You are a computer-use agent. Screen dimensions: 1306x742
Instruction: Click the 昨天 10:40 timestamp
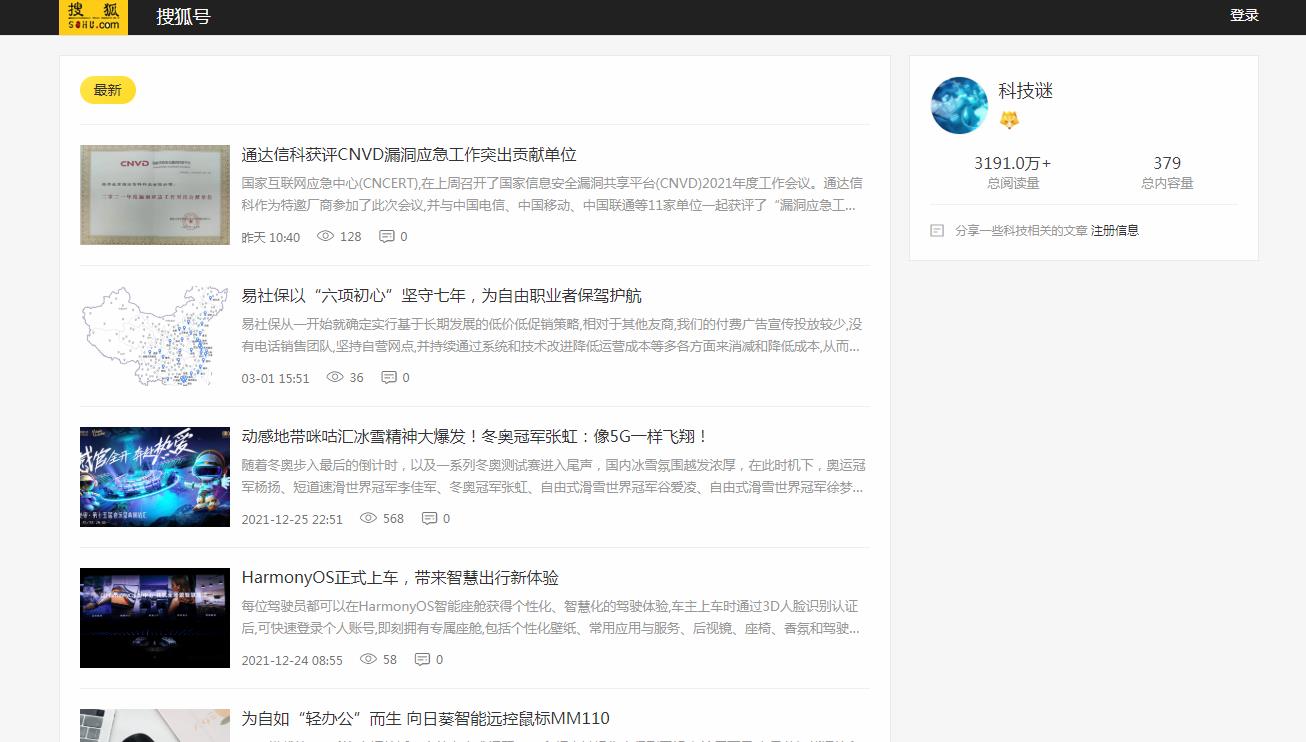pos(271,238)
